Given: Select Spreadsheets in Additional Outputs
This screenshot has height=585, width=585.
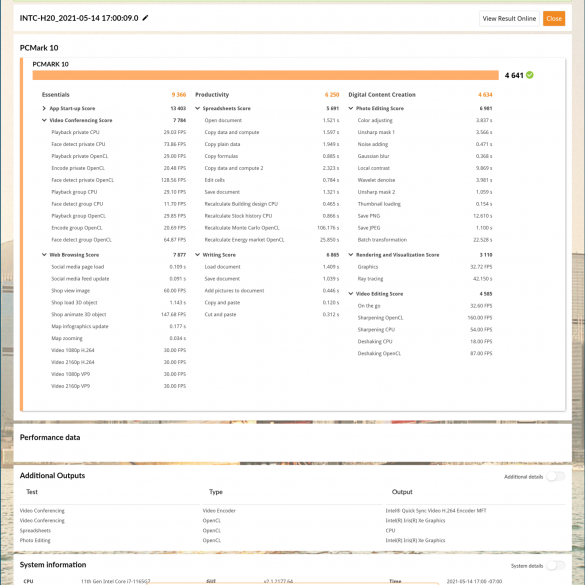Looking at the screenshot, I should pyautogui.click(x=35, y=531).
